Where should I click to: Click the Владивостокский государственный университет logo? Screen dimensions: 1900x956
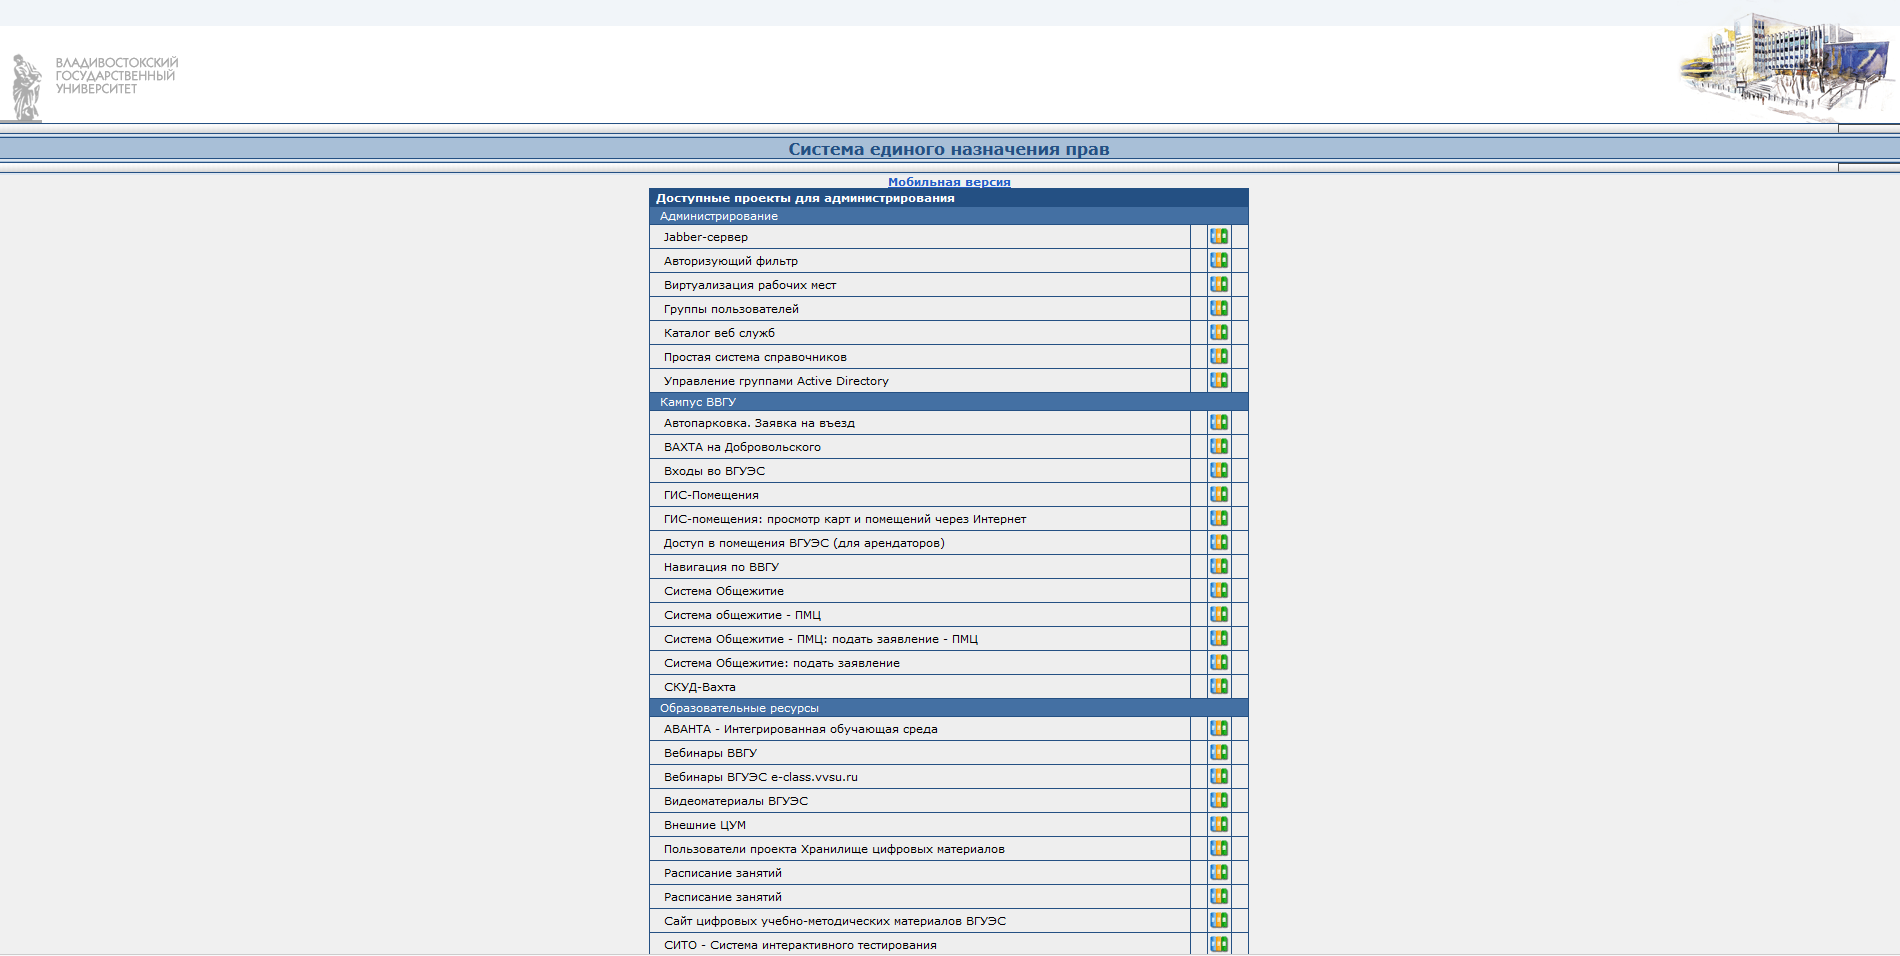[x=93, y=83]
